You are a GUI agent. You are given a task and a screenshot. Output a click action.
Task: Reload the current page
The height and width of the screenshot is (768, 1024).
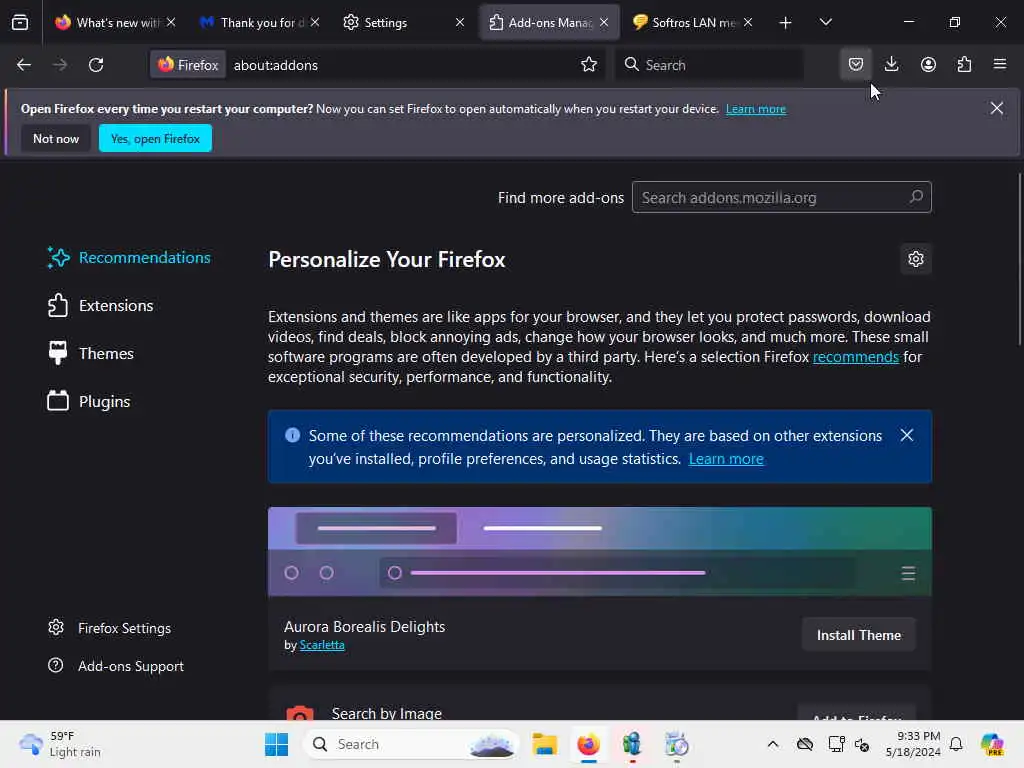(96, 65)
